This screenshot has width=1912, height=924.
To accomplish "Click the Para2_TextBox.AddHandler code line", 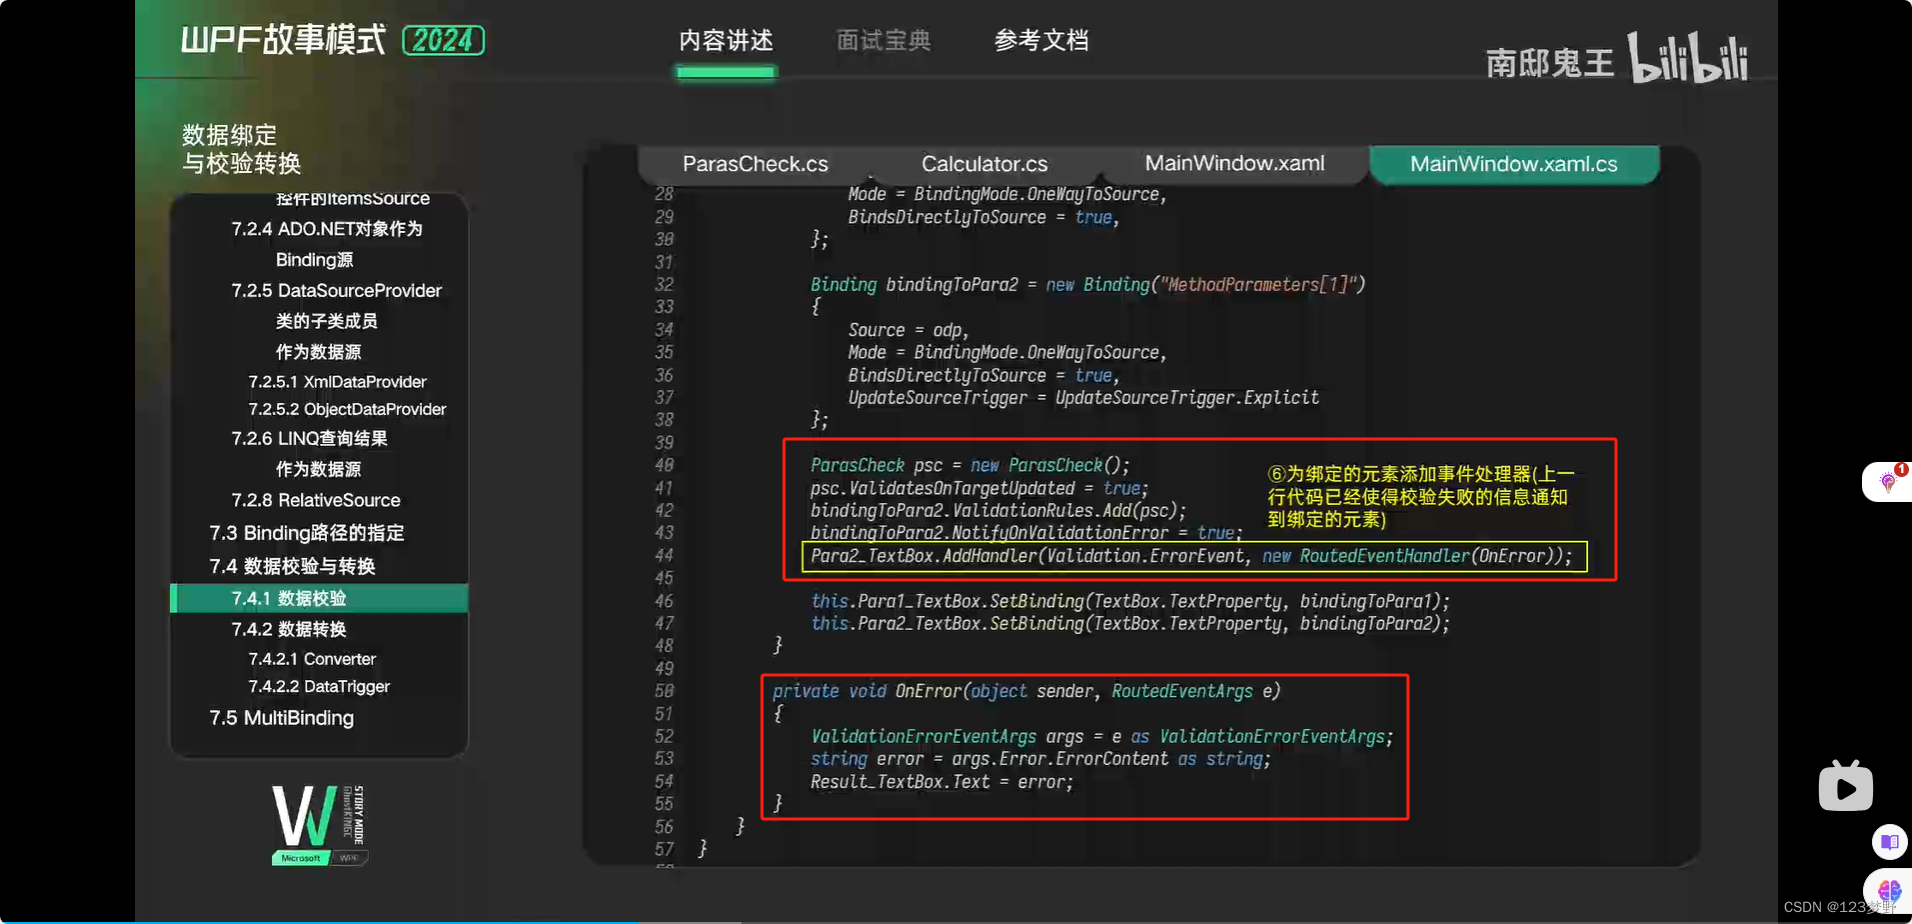I will pyautogui.click(x=1191, y=556).
